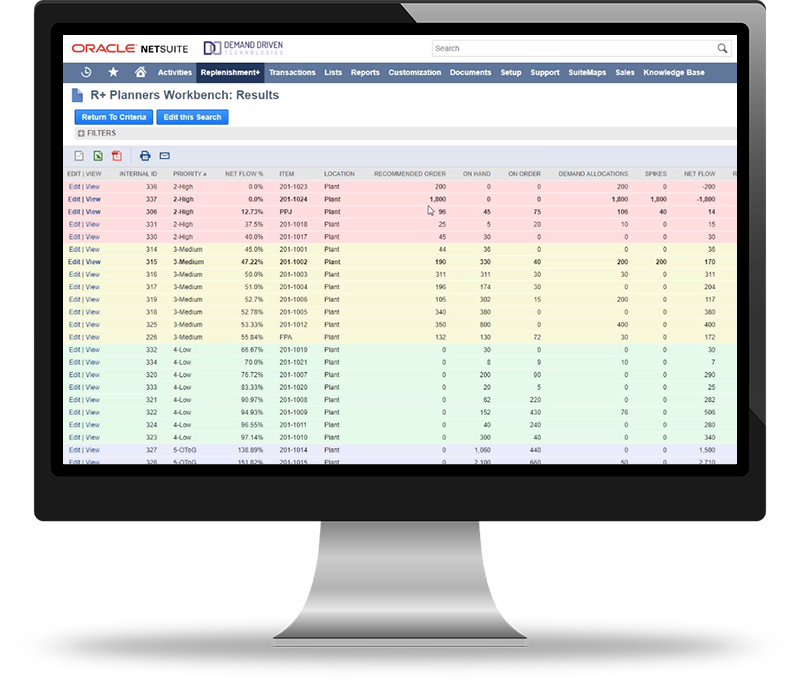Open the Reports menu
The width and height of the screenshot is (800, 680).
click(365, 72)
